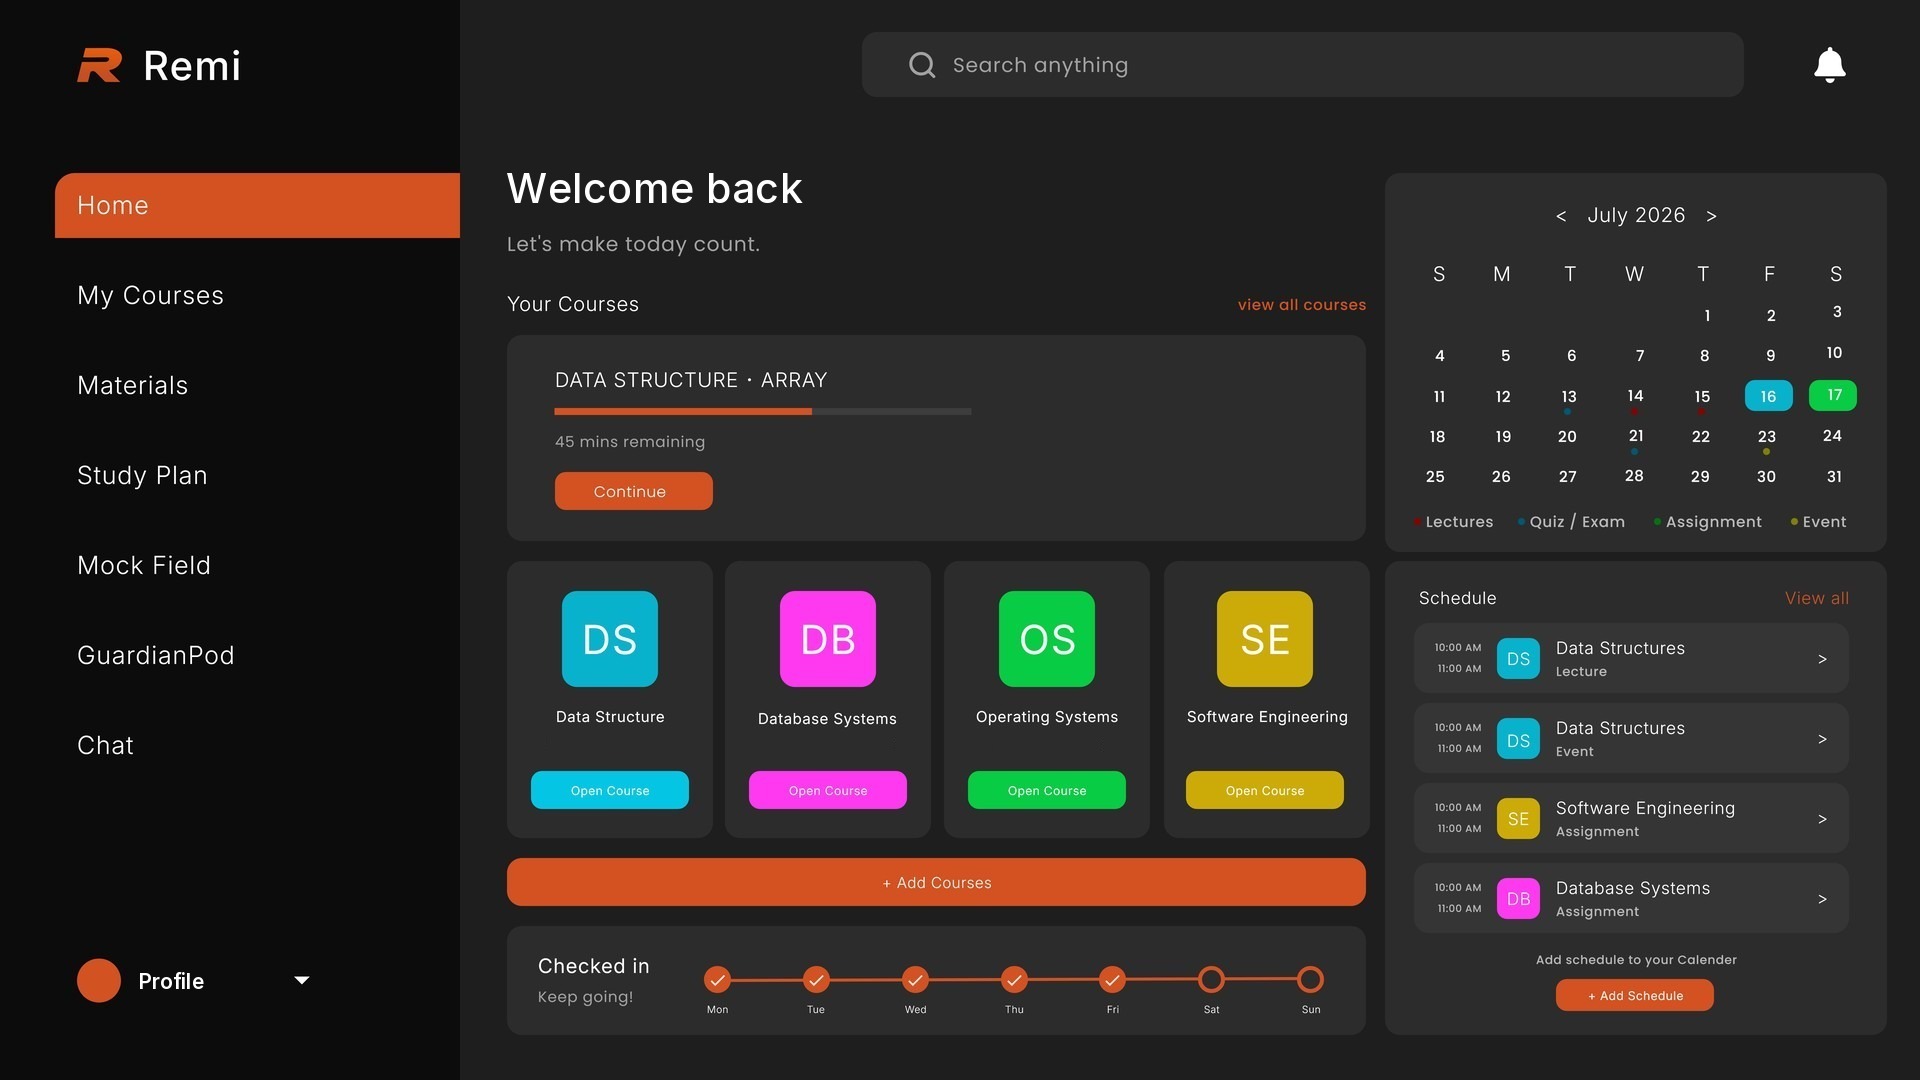1920x1080 pixels.
Task: Expand Data Structures Lecture schedule chevron
Action: (x=1822, y=659)
